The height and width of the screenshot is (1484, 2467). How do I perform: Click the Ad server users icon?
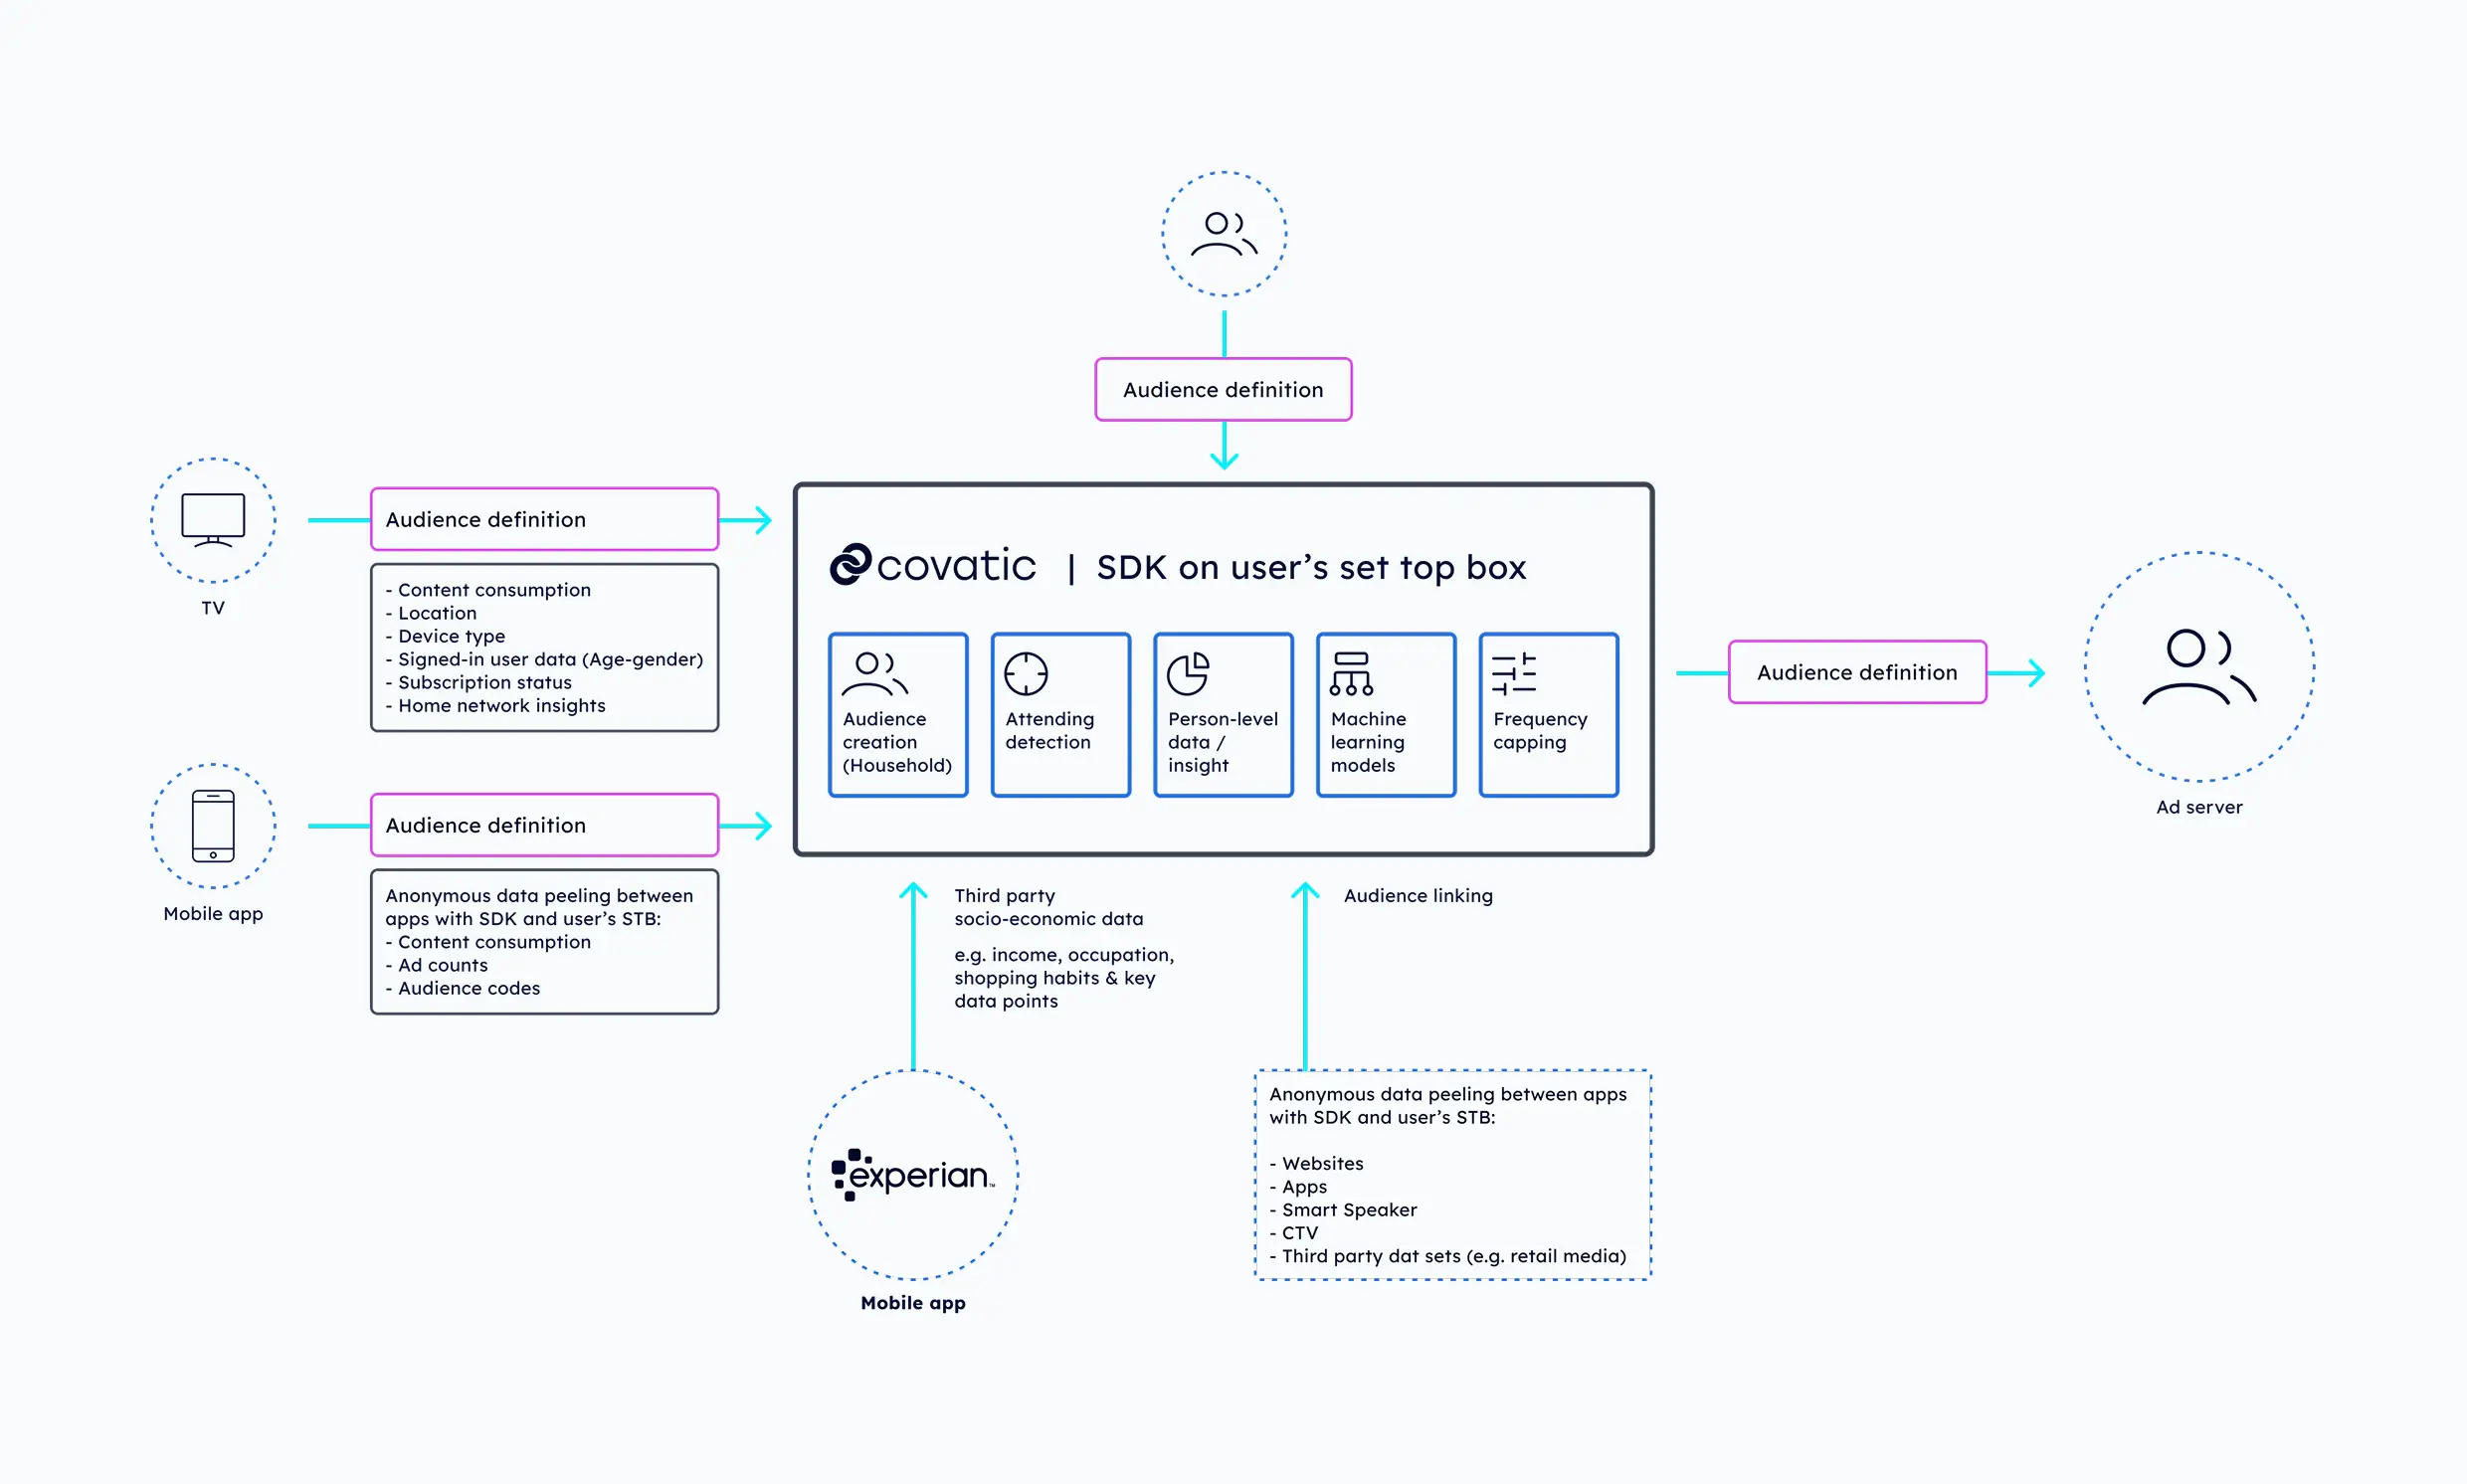pyautogui.click(x=2198, y=667)
